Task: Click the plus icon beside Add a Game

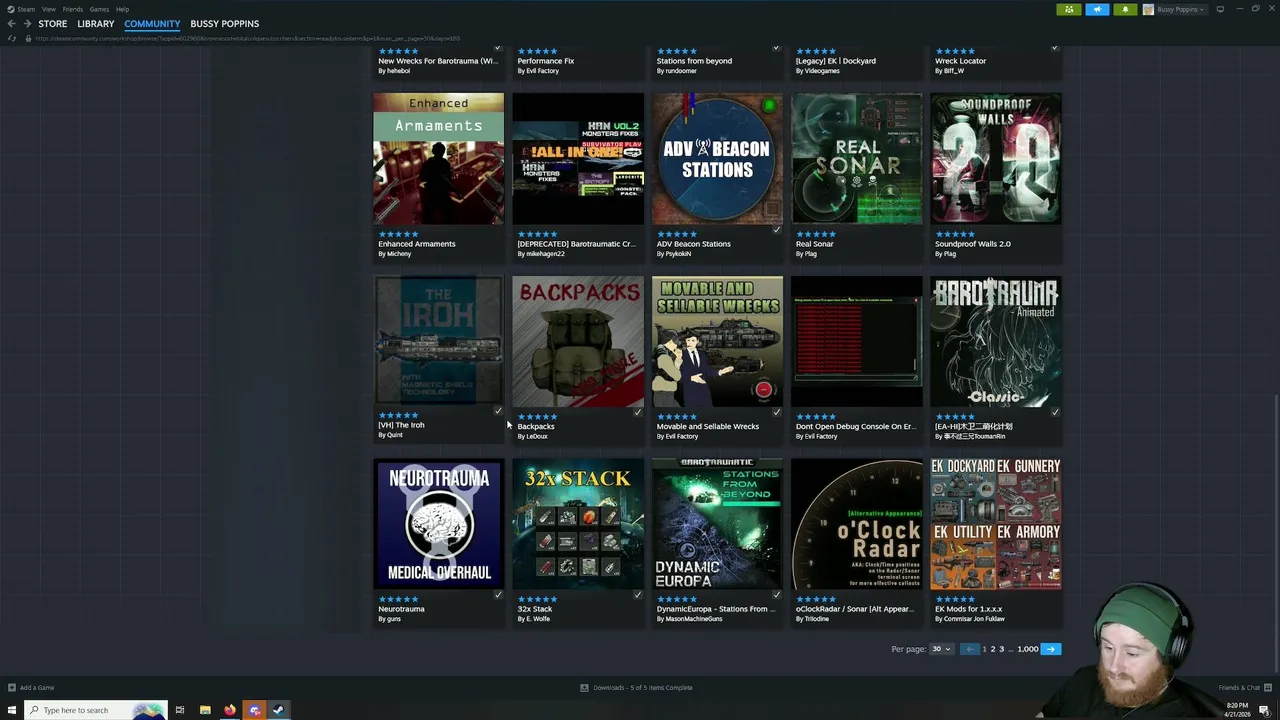Action: point(12,688)
